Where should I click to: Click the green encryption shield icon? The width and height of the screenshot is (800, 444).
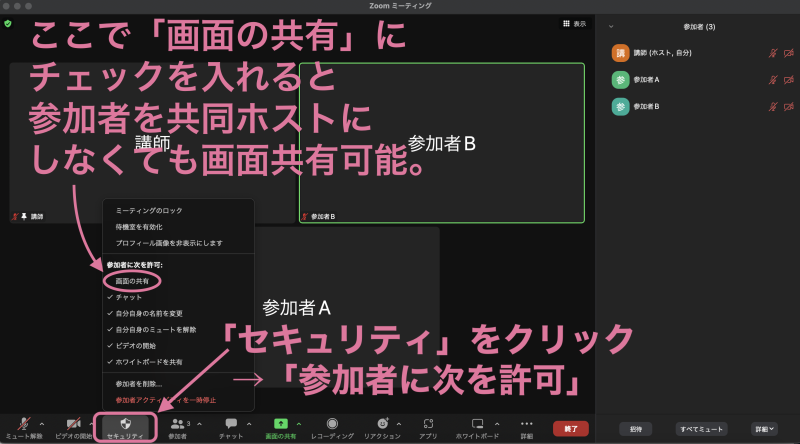[x=8, y=23]
